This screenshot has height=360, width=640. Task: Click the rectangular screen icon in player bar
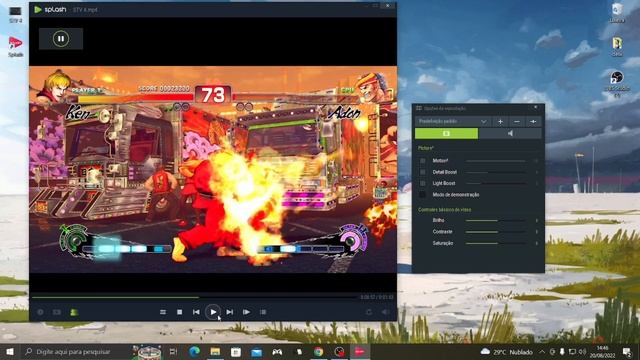click(57, 312)
